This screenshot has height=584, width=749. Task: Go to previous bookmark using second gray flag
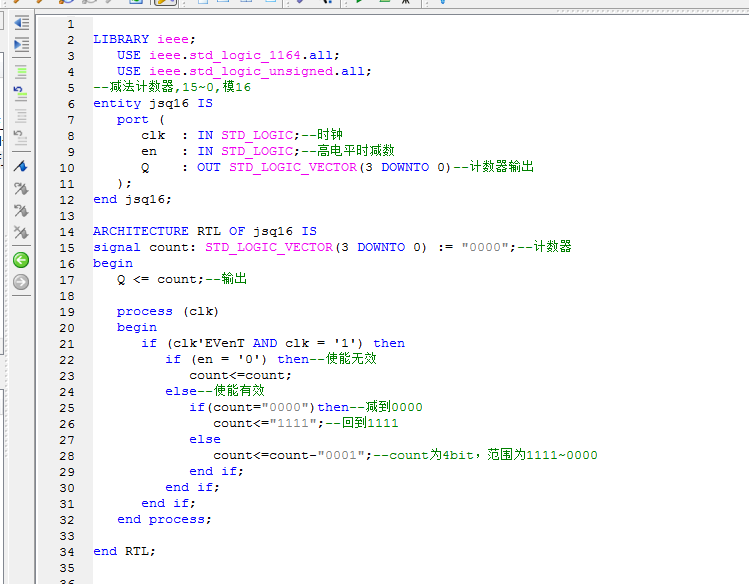20,211
